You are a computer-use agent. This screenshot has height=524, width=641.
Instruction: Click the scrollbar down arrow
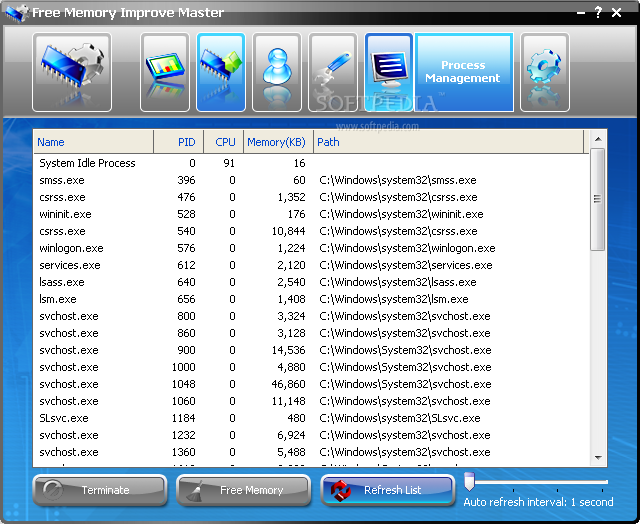(598, 458)
